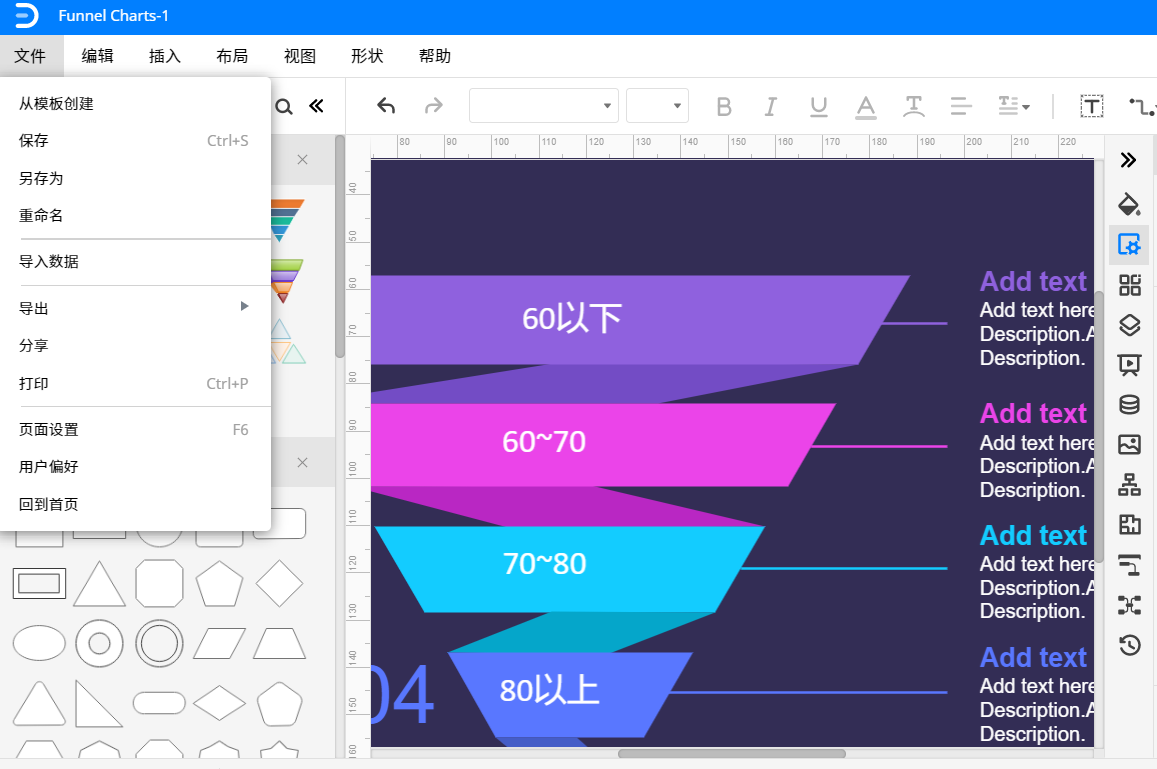The image size is (1157, 769).
Task: Toggle bold text formatting
Action: pyautogui.click(x=724, y=107)
